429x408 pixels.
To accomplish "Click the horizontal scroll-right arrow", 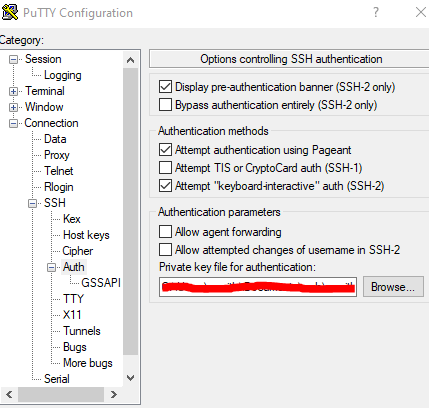I will click(114, 395).
